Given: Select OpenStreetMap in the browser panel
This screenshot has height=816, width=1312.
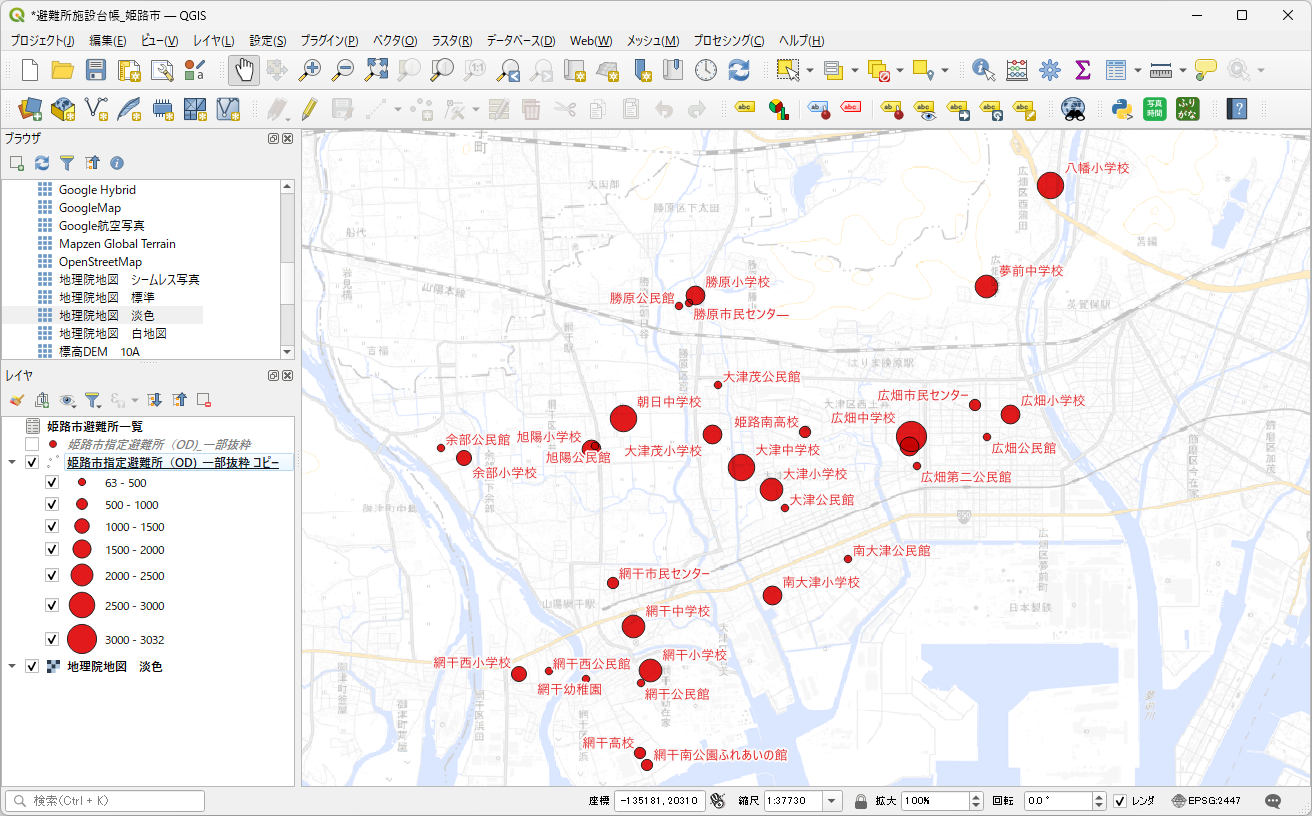Looking at the screenshot, I should click(x=100, y=262).
